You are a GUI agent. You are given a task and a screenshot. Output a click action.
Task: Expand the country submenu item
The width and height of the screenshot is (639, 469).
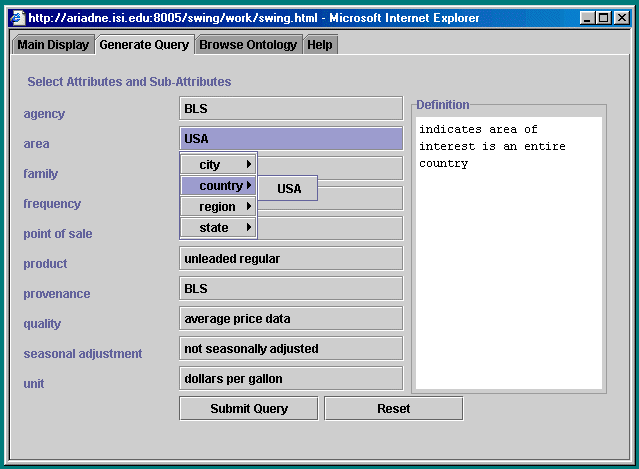218,186
